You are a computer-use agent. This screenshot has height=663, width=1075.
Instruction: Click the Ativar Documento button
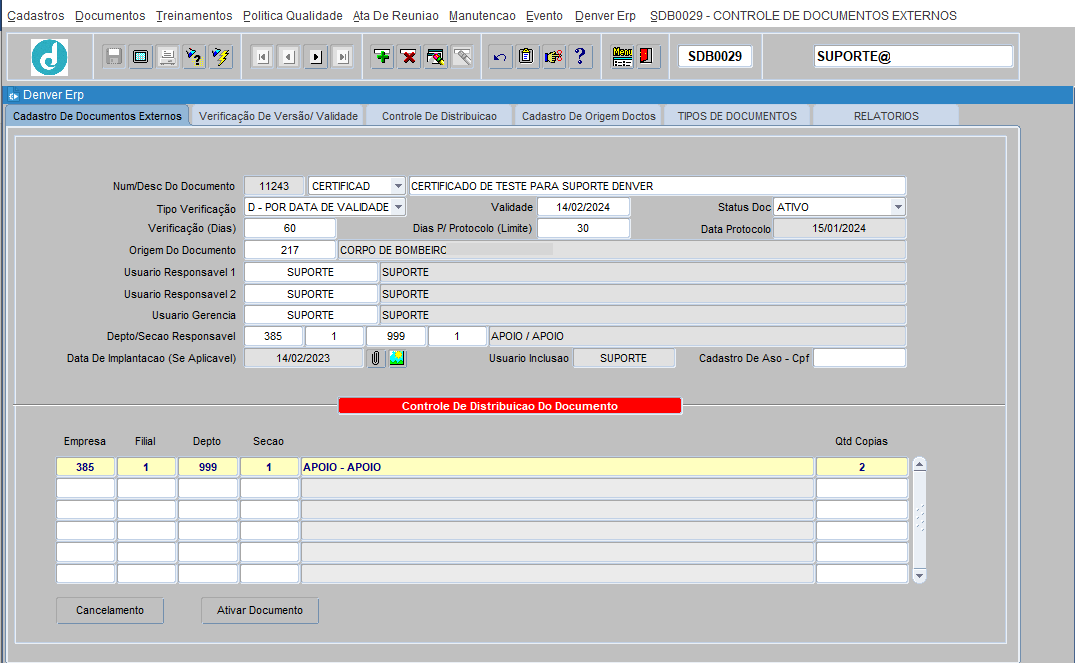[x=260, y=610]
